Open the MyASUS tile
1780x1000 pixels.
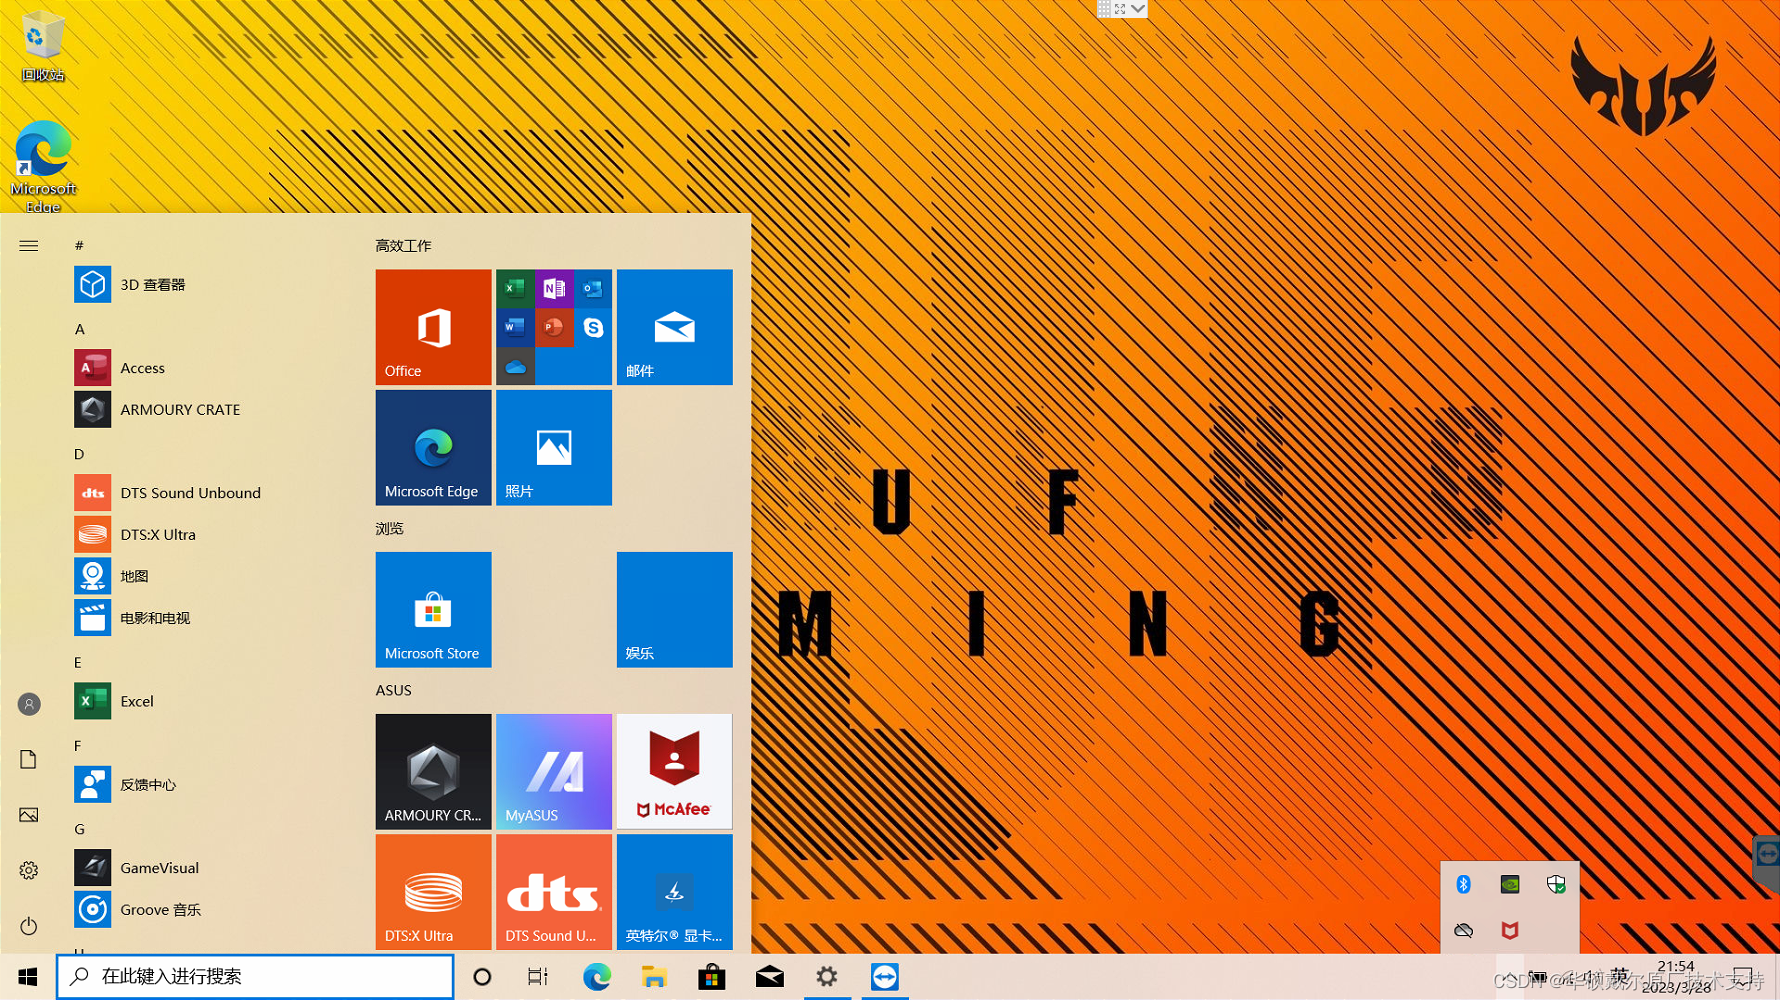tap(554, 772)
